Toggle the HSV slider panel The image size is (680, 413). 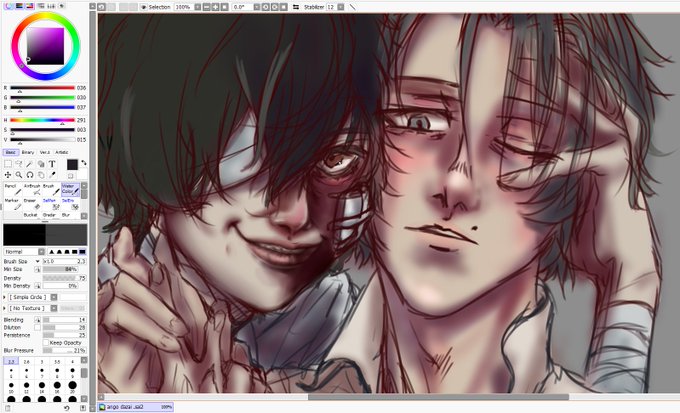(x=29, y=6)
